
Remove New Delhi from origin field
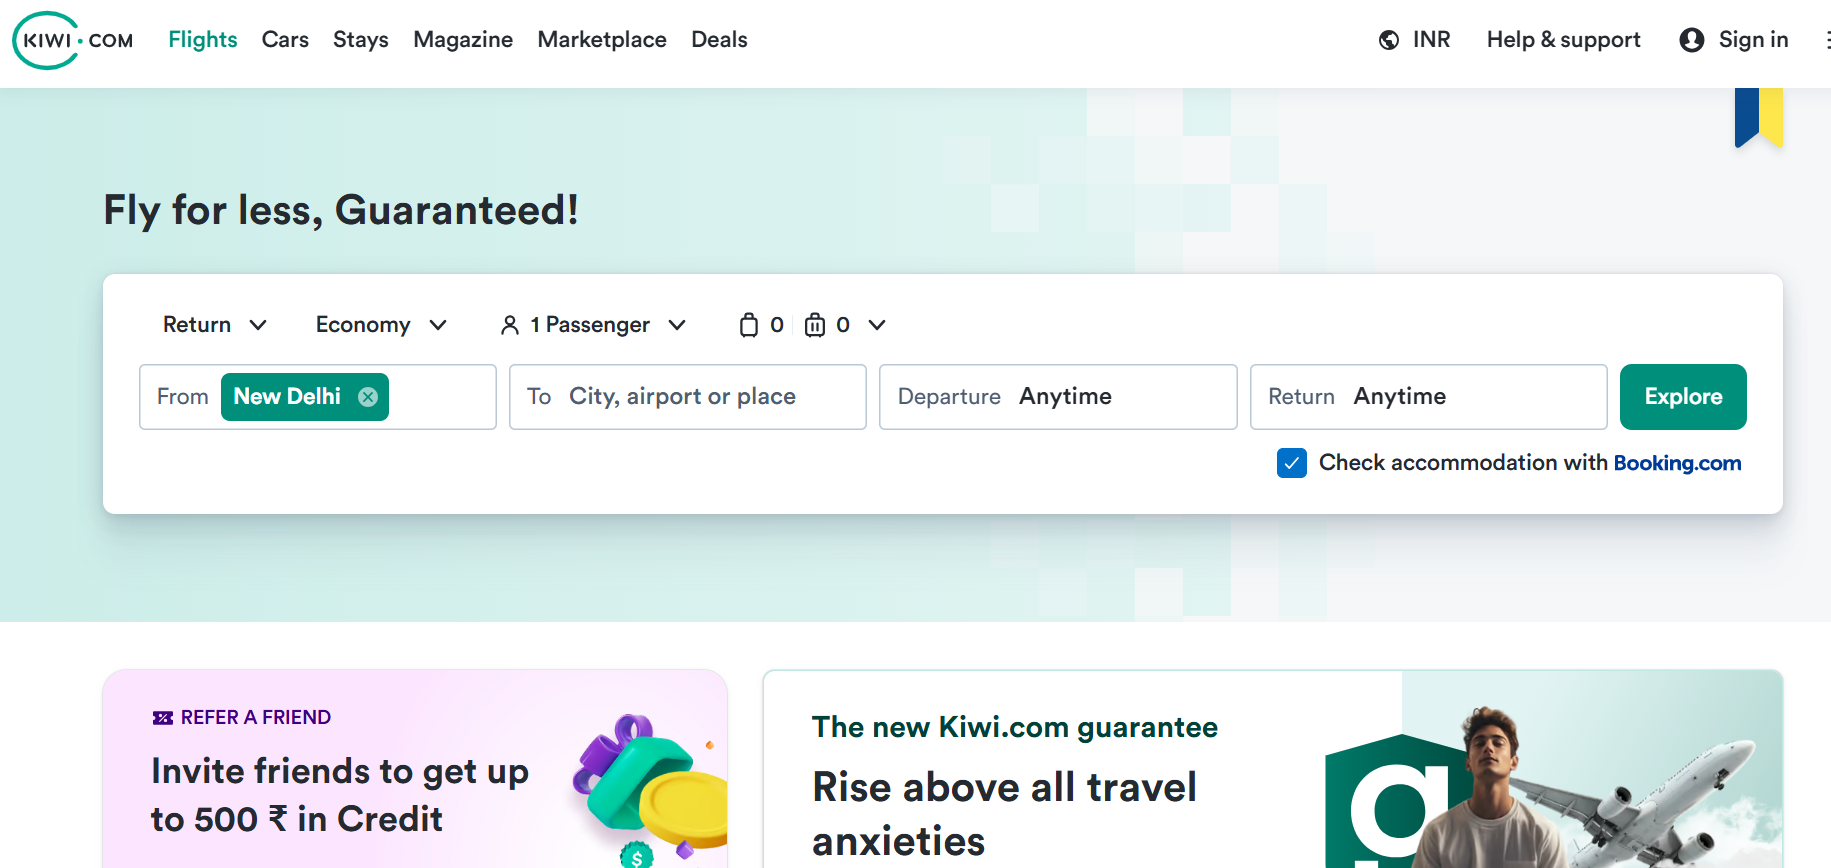pos(368,397)
